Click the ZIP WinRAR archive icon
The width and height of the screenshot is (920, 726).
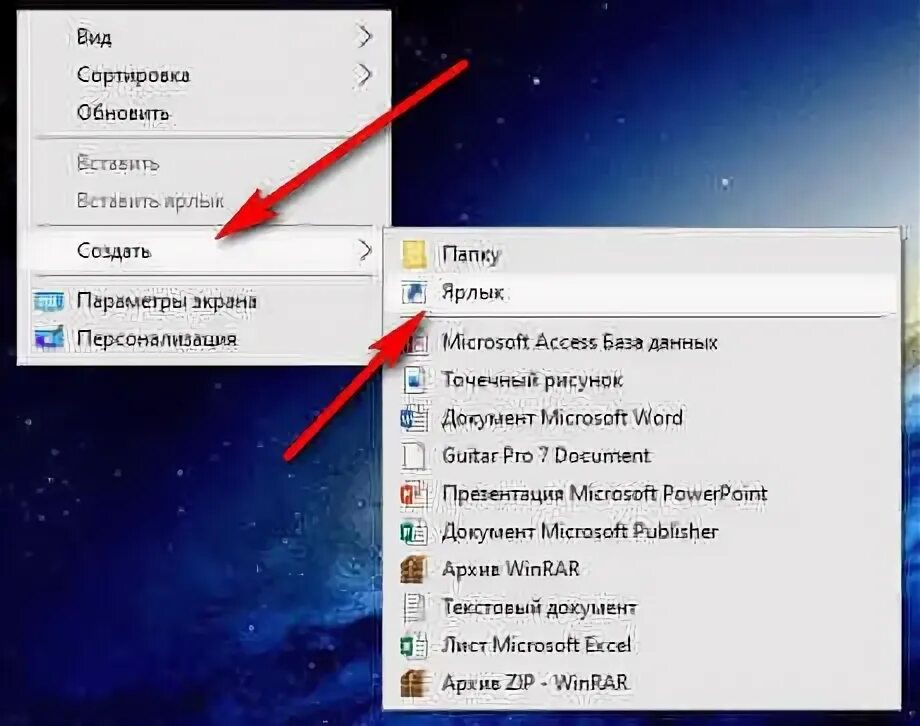click(x=414, y=683)
